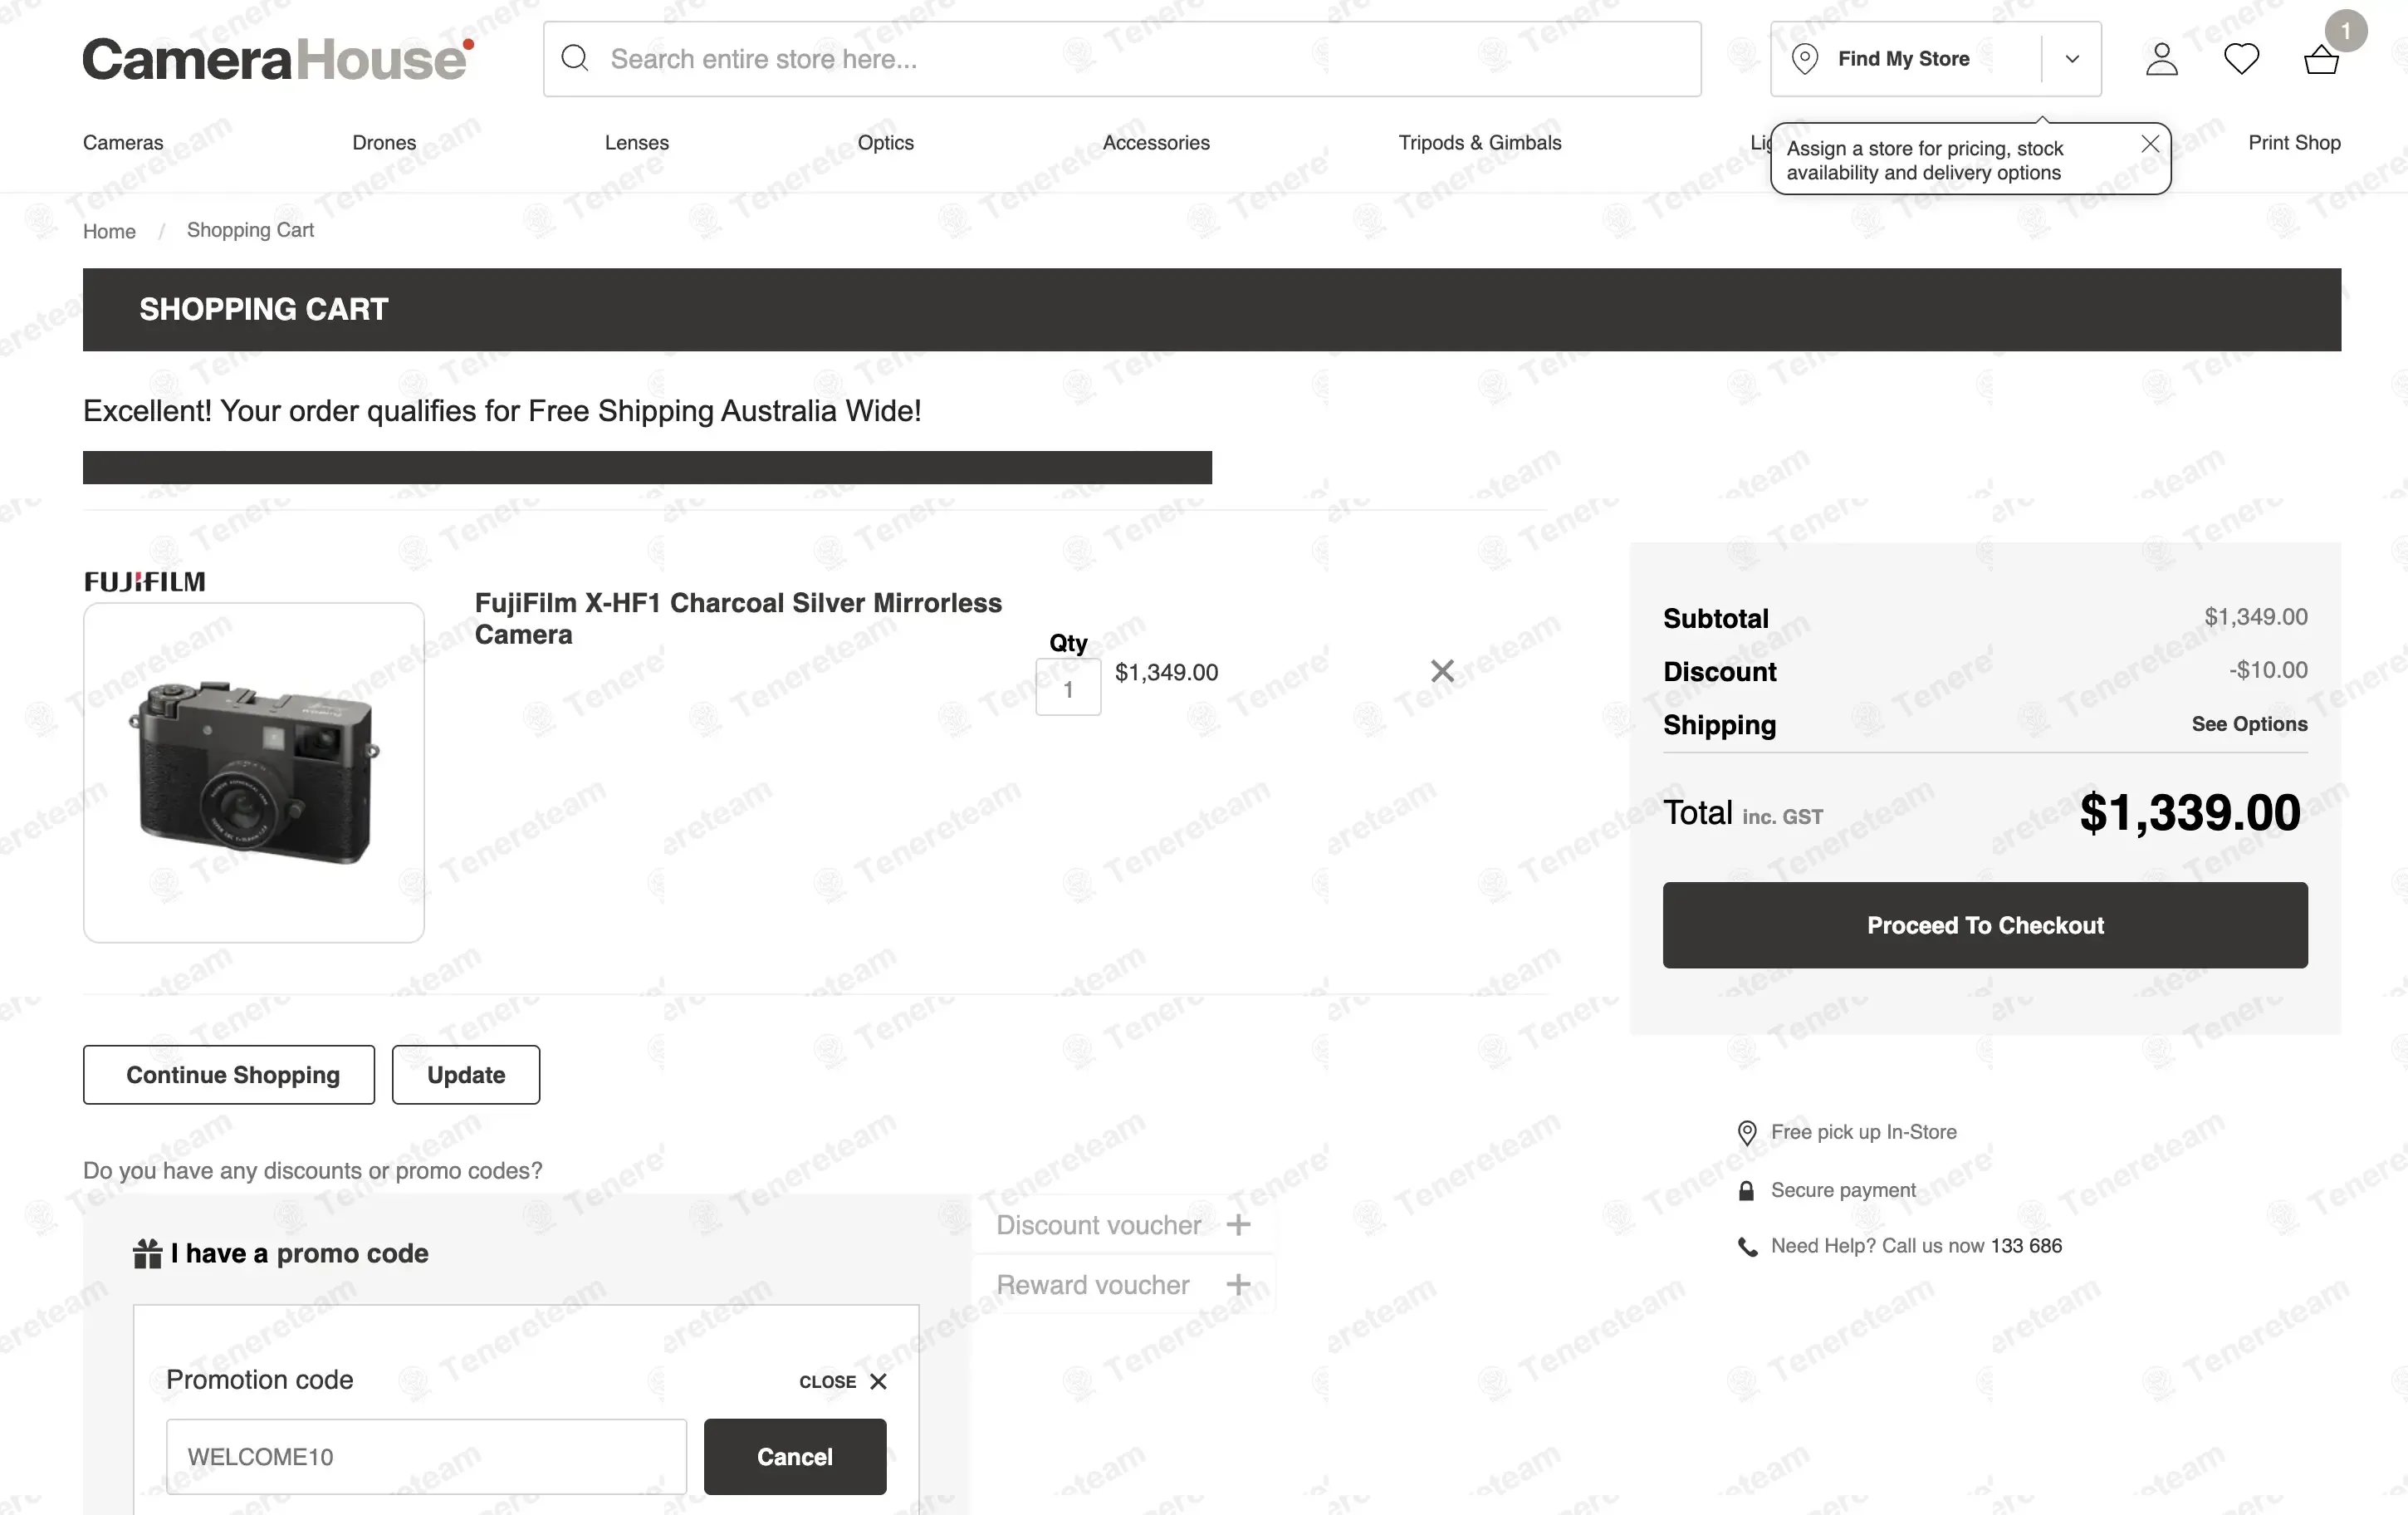This screenshot has height=1515, width=2408.
Task: Click the free shipping progress bar
Action: [647, 468]
